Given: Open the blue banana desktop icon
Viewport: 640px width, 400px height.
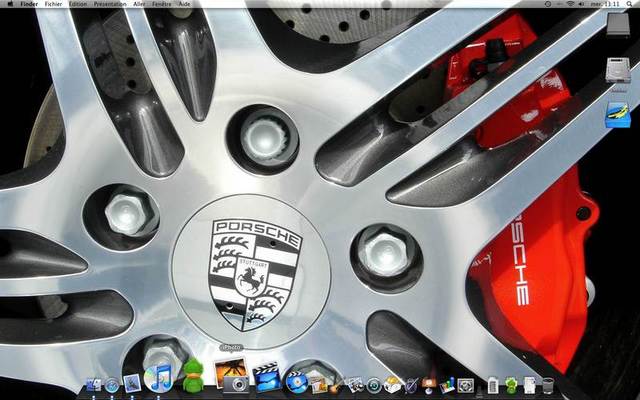Looking at the screenshot, I should coord(617,115).
